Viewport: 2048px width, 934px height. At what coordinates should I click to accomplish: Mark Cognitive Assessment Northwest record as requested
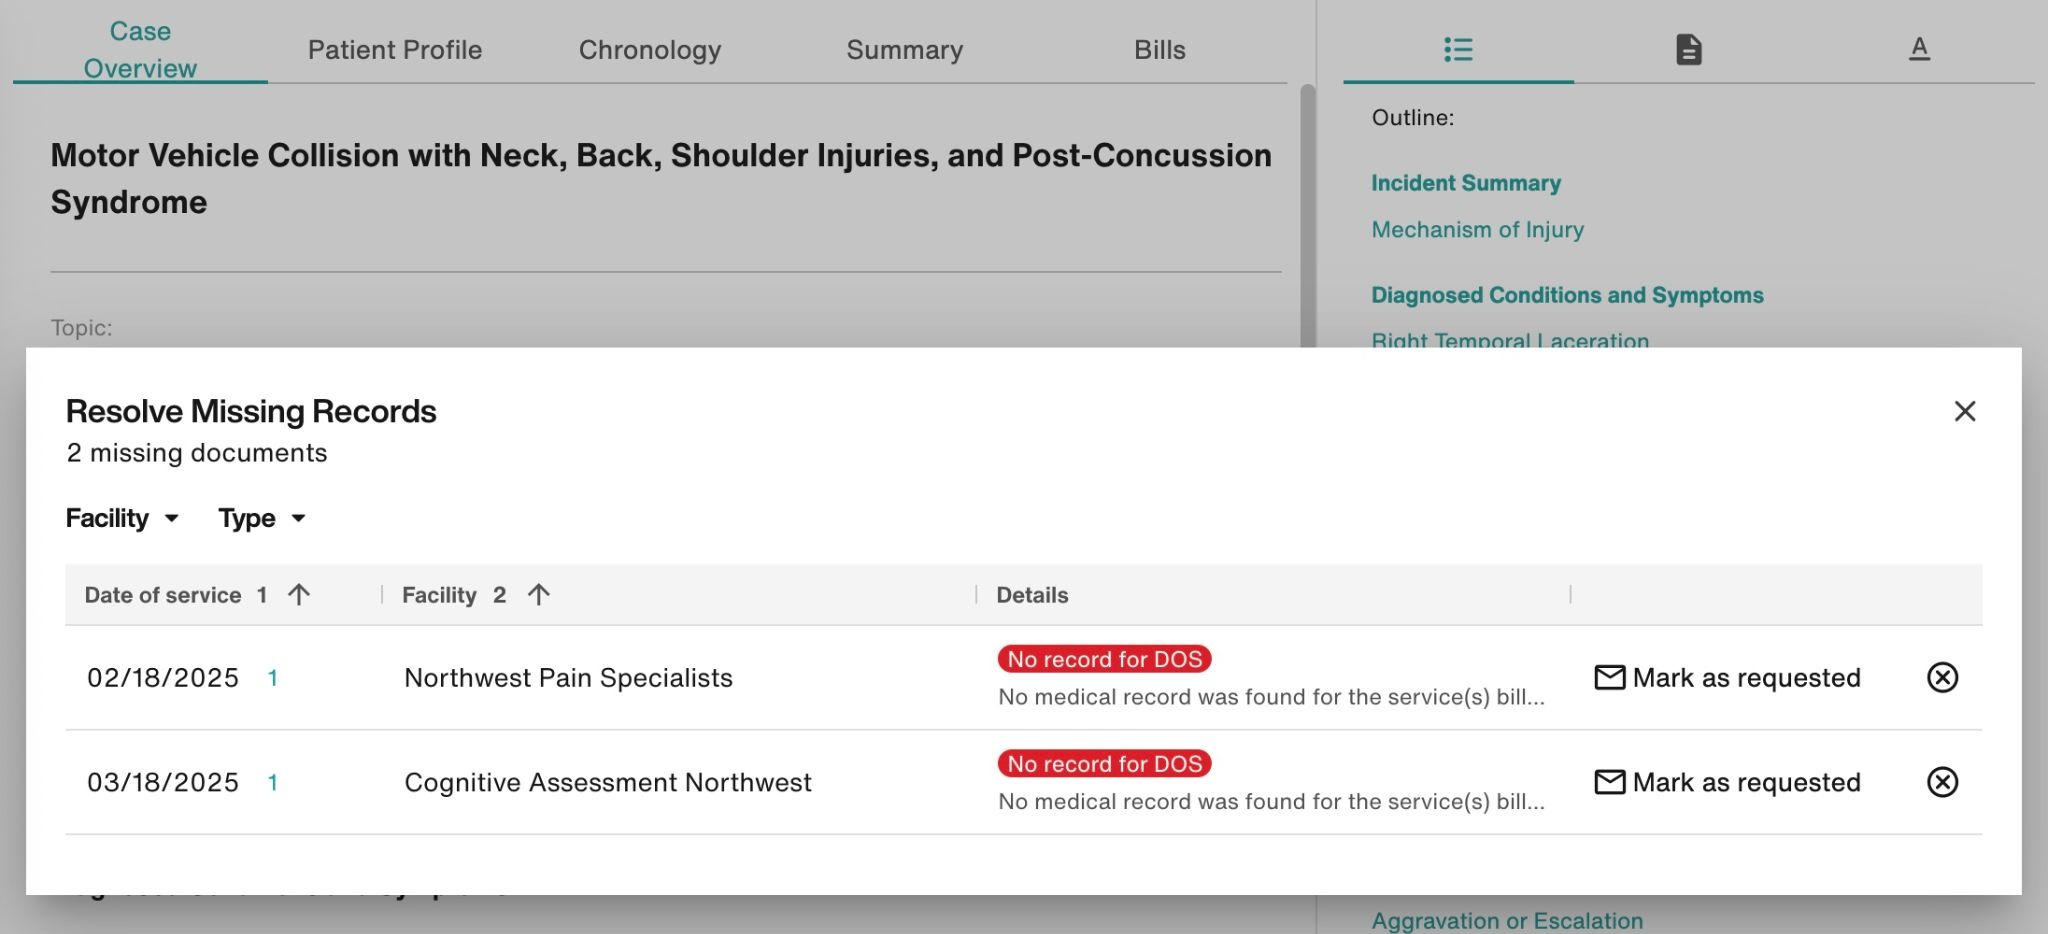tap(1727, 782)
